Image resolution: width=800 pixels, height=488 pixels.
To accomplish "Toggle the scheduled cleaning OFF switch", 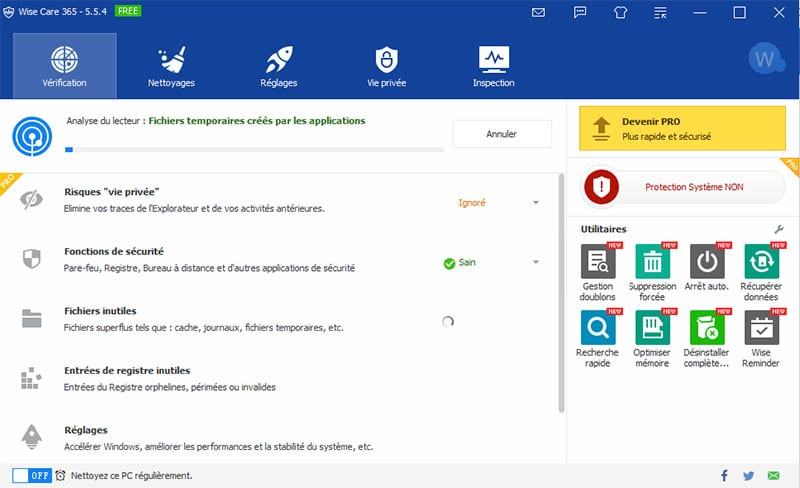I will click(x=32, y=476).
